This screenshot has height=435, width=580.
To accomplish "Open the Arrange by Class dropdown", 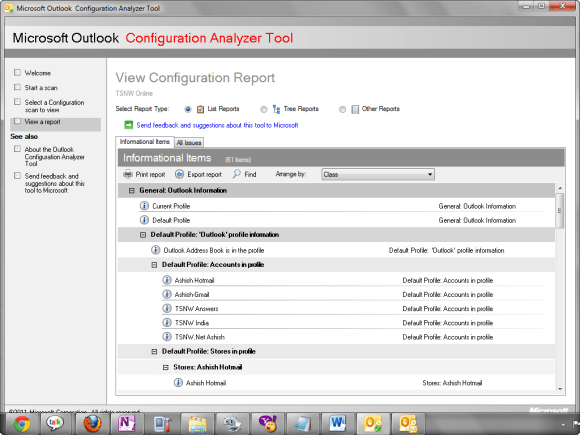I will click(378, 174).
